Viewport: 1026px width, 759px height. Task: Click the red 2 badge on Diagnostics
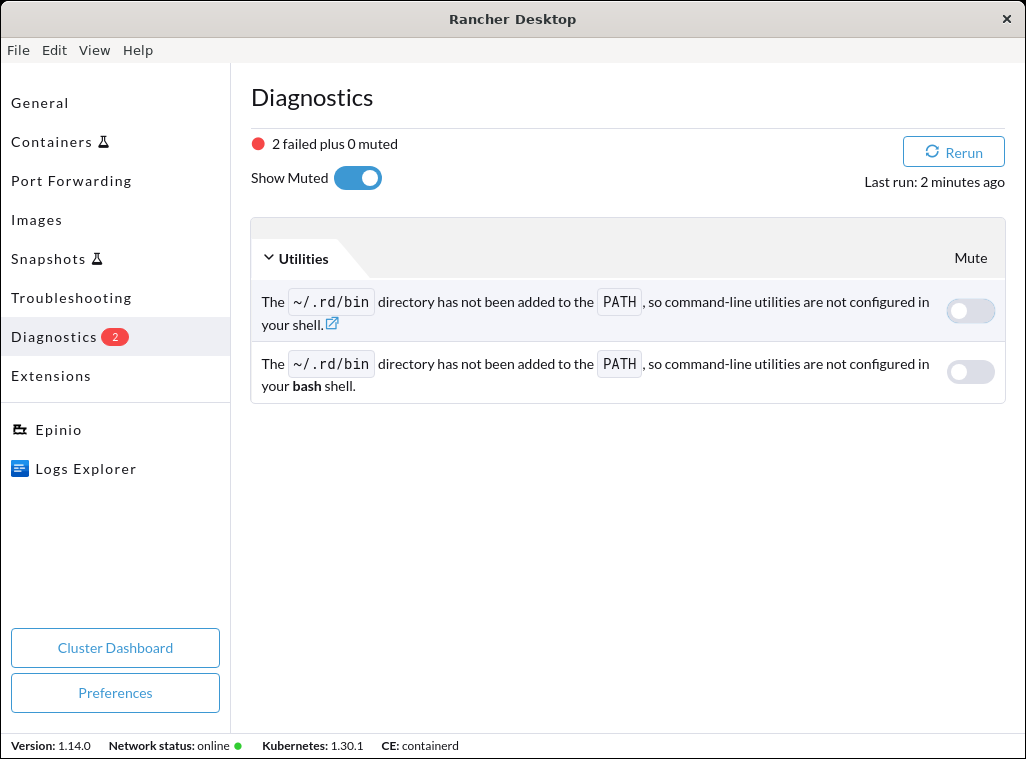click(115, 337)
